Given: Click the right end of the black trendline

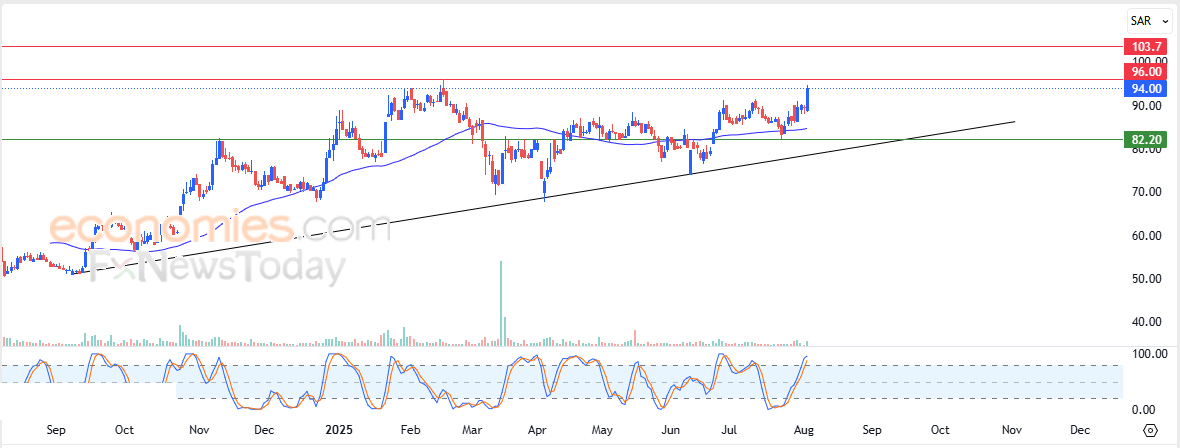Looking at the screenshot, I should coord(1014,121).
